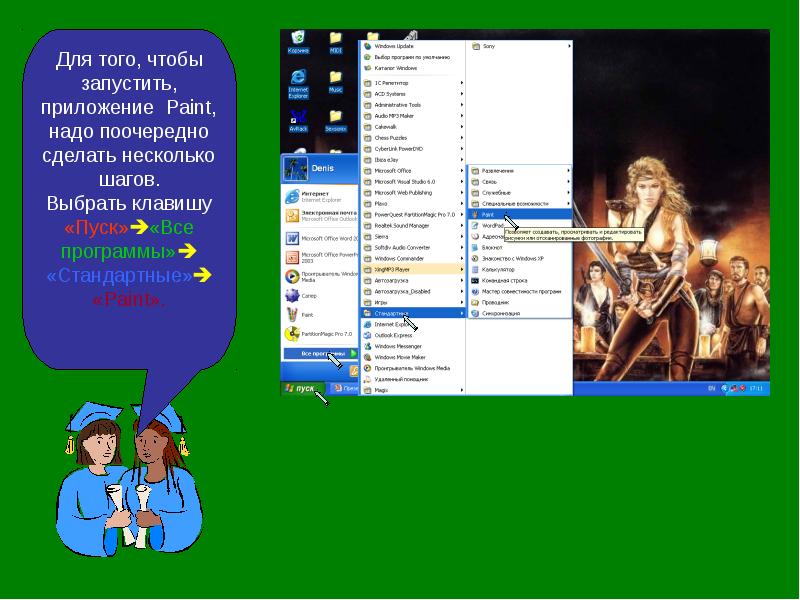
Task: Click the Пуск start button
Action: [x=302, y=387]
